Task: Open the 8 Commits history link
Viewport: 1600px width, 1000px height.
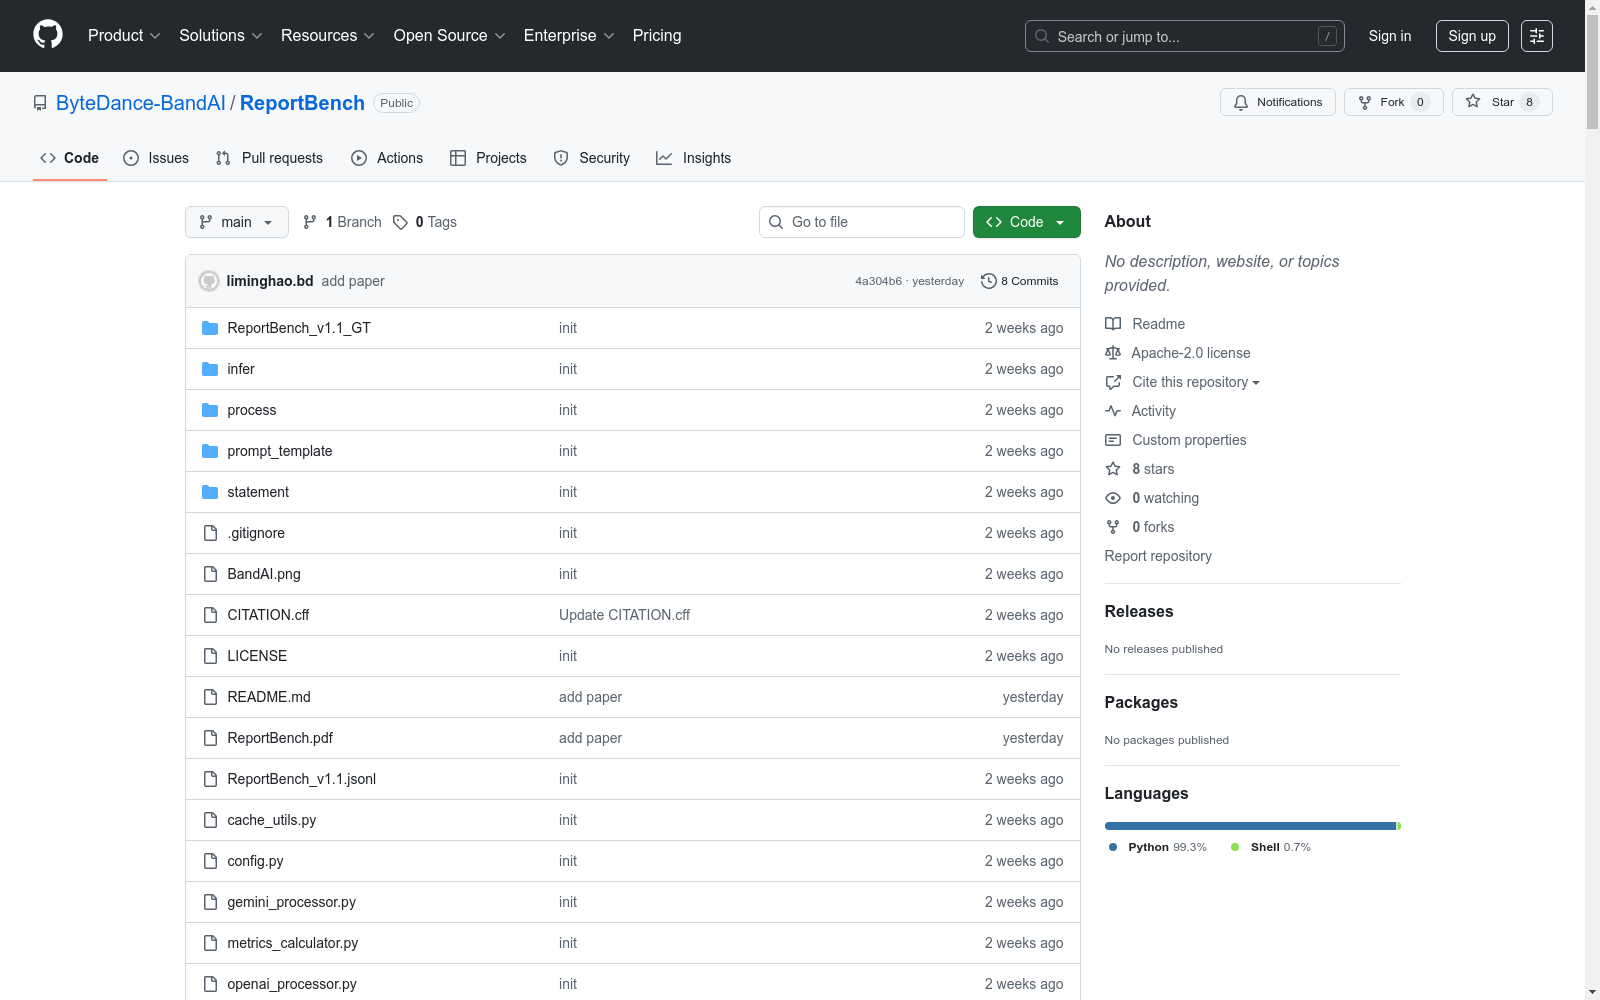Action: pyautogui.click(x=1020, y=281)
